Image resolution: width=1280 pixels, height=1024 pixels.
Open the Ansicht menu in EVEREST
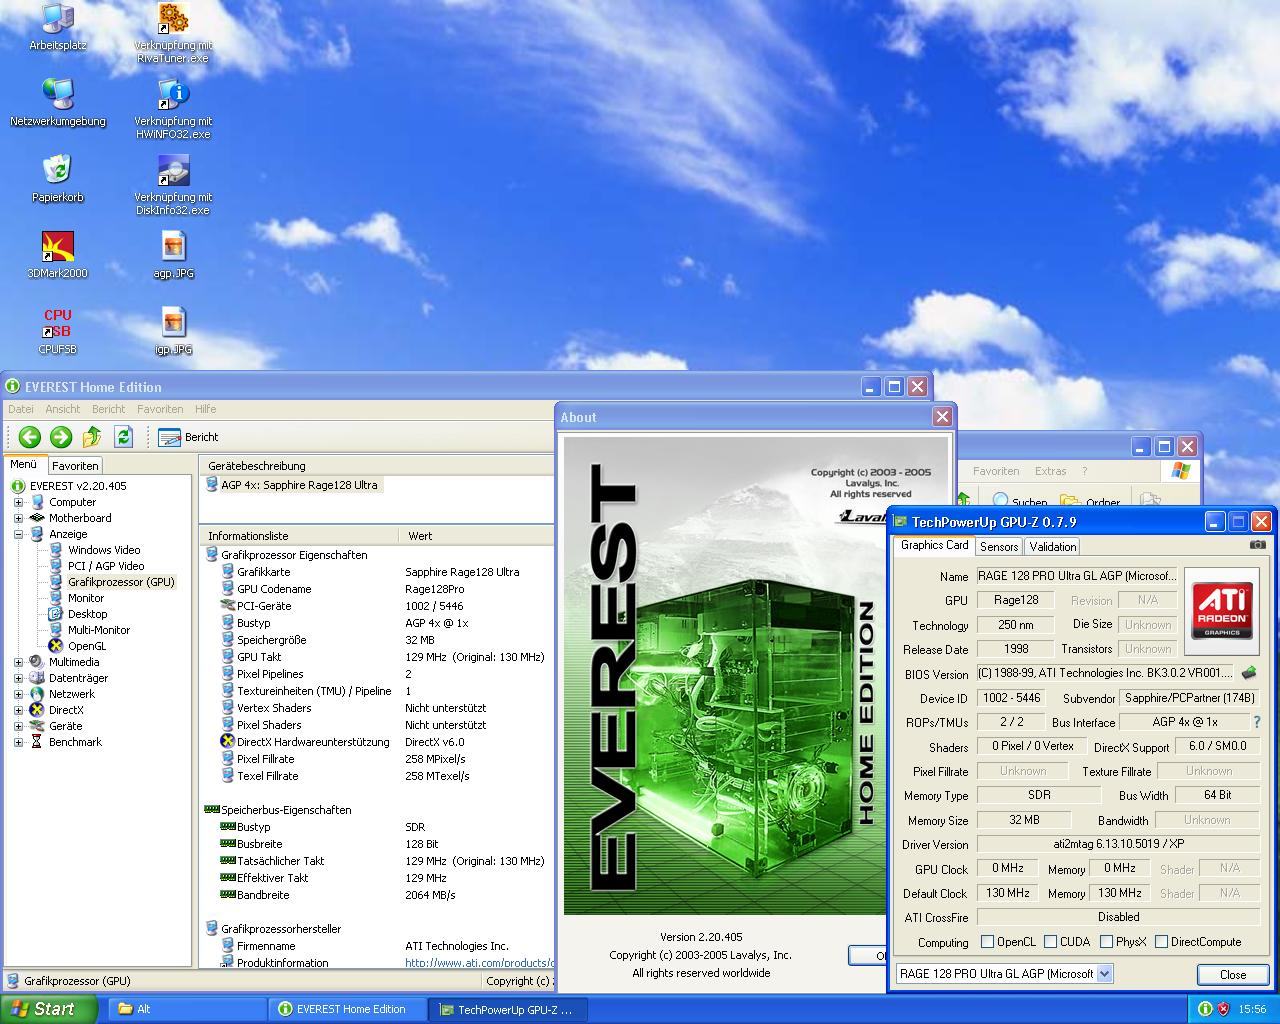tap(62, 409)
